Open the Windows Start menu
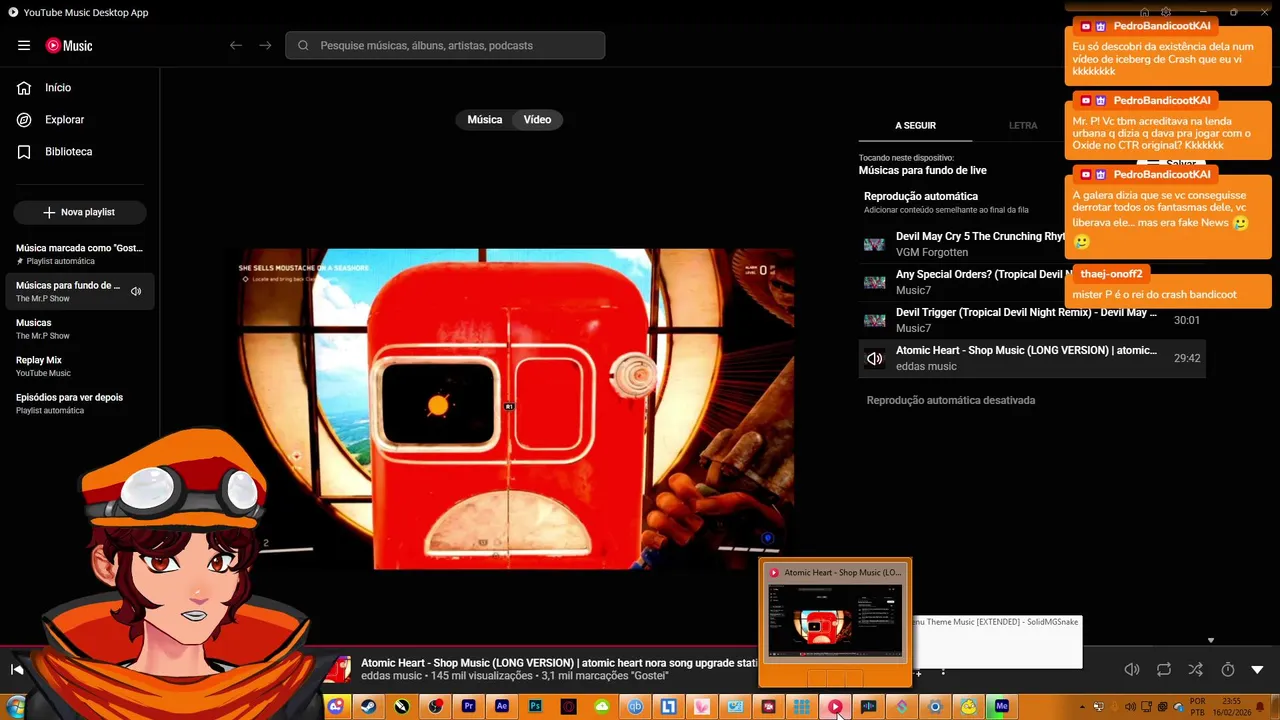This screenshot has width=1280, height=720. pyautogui.click(x=14, y=706)
